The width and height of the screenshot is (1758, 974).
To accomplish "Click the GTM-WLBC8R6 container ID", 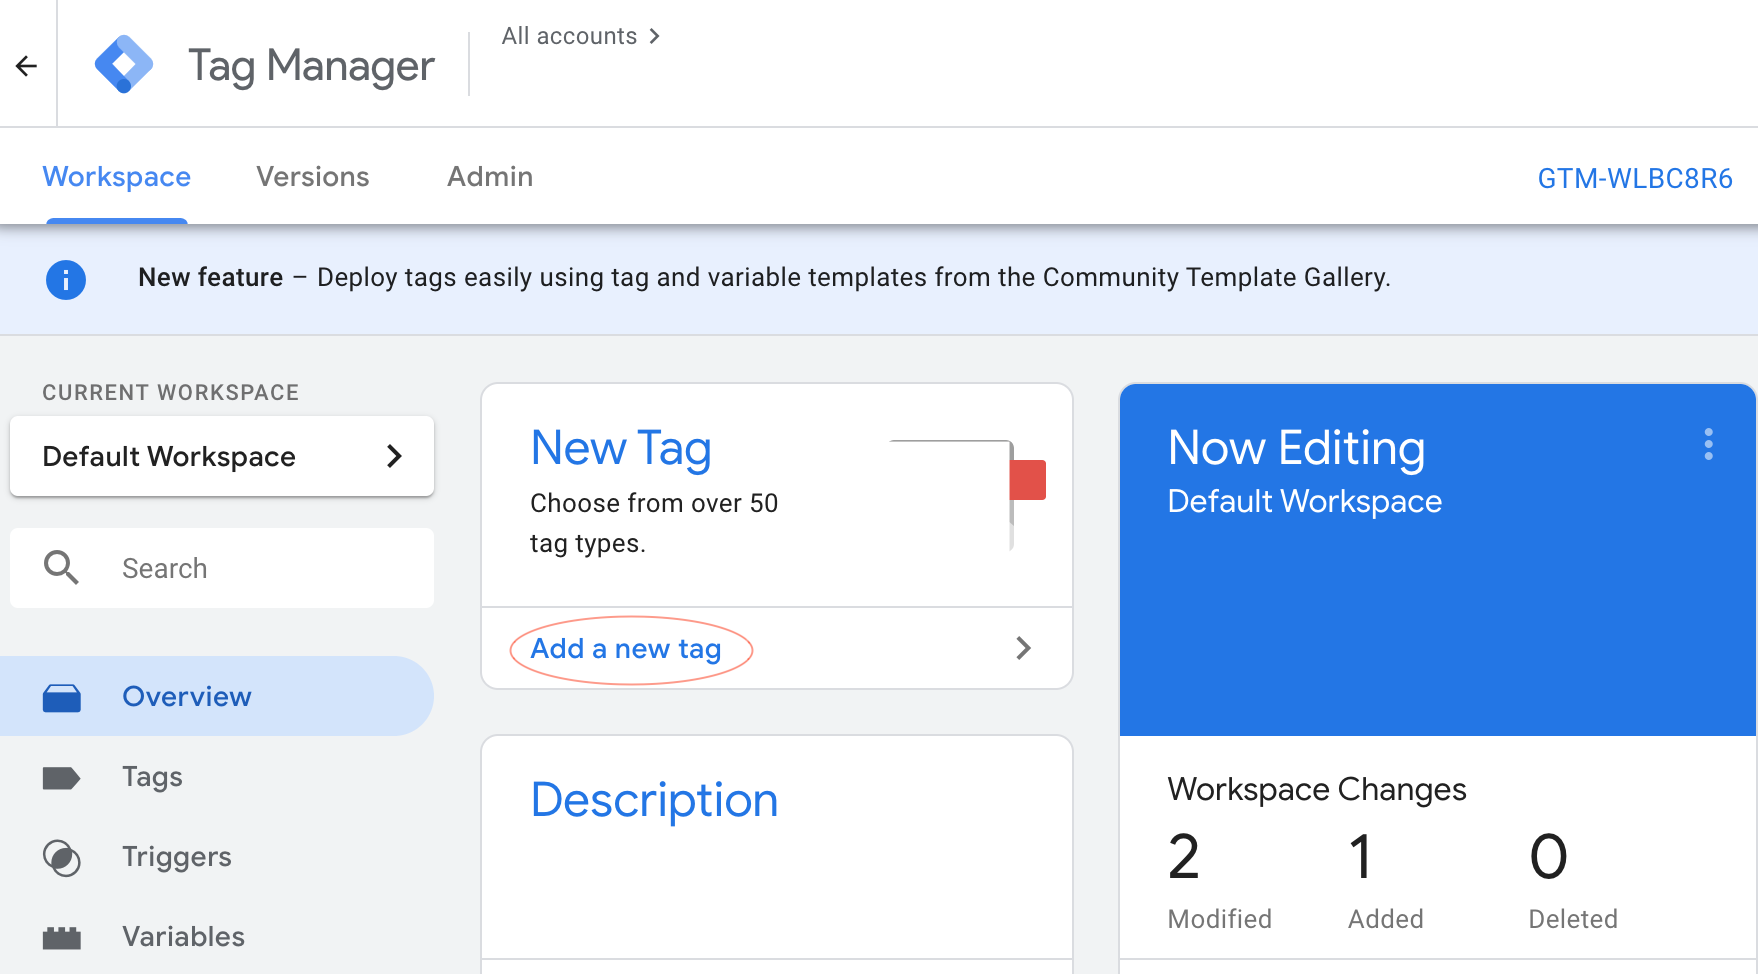I will [1634, 178].
